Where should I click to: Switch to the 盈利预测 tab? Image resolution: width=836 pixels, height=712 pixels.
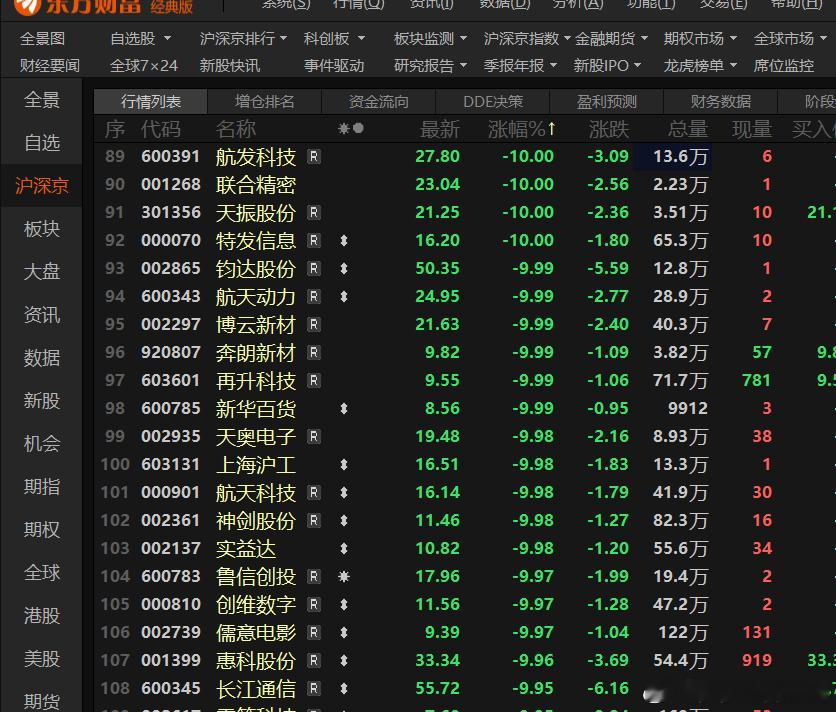click(607, 101)
